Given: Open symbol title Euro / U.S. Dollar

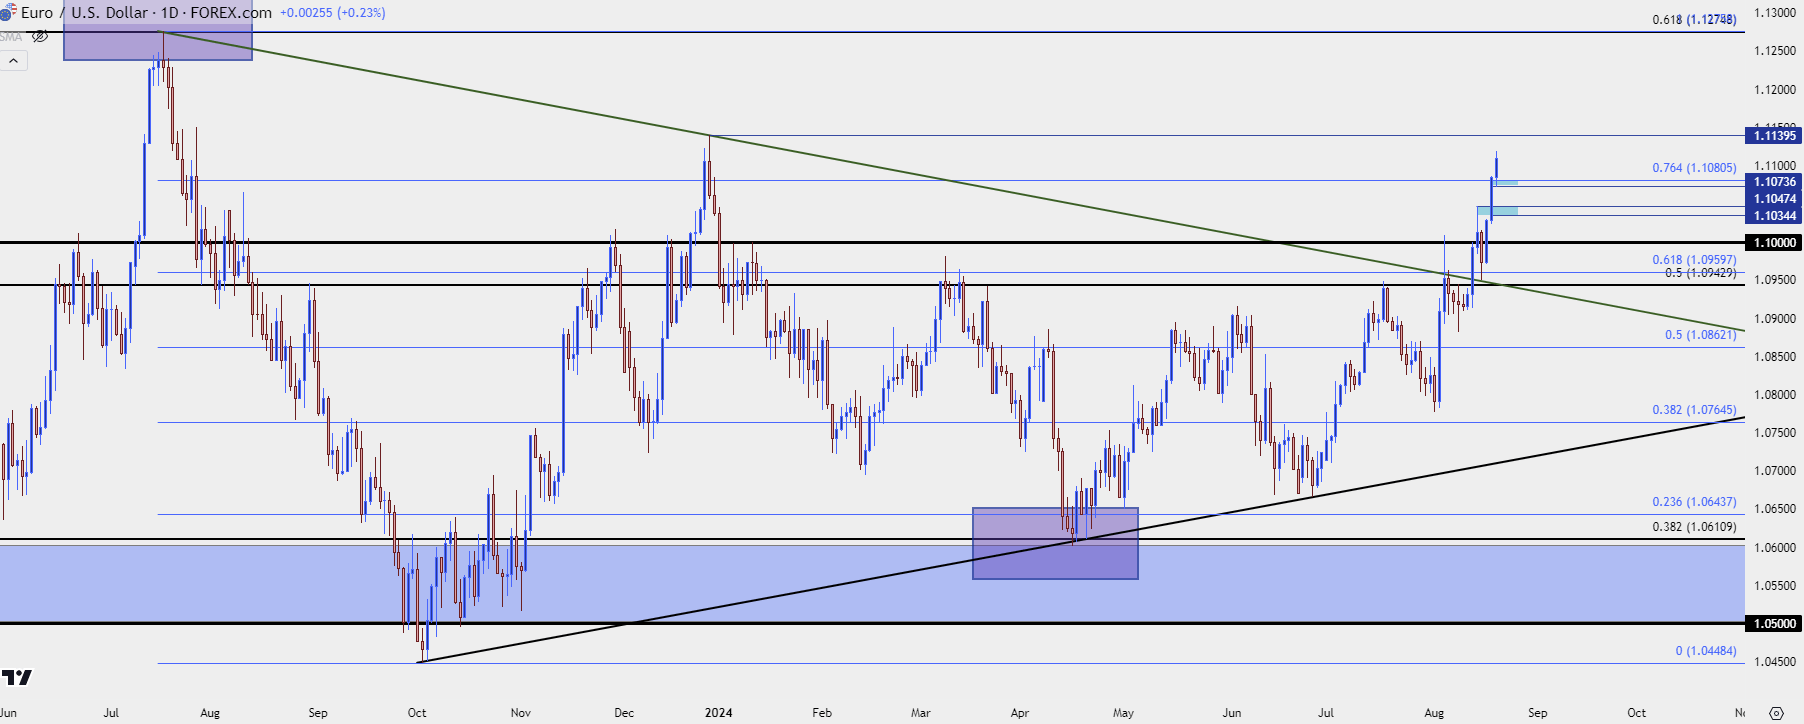Looking at the screenshot, I should [85, 13].
